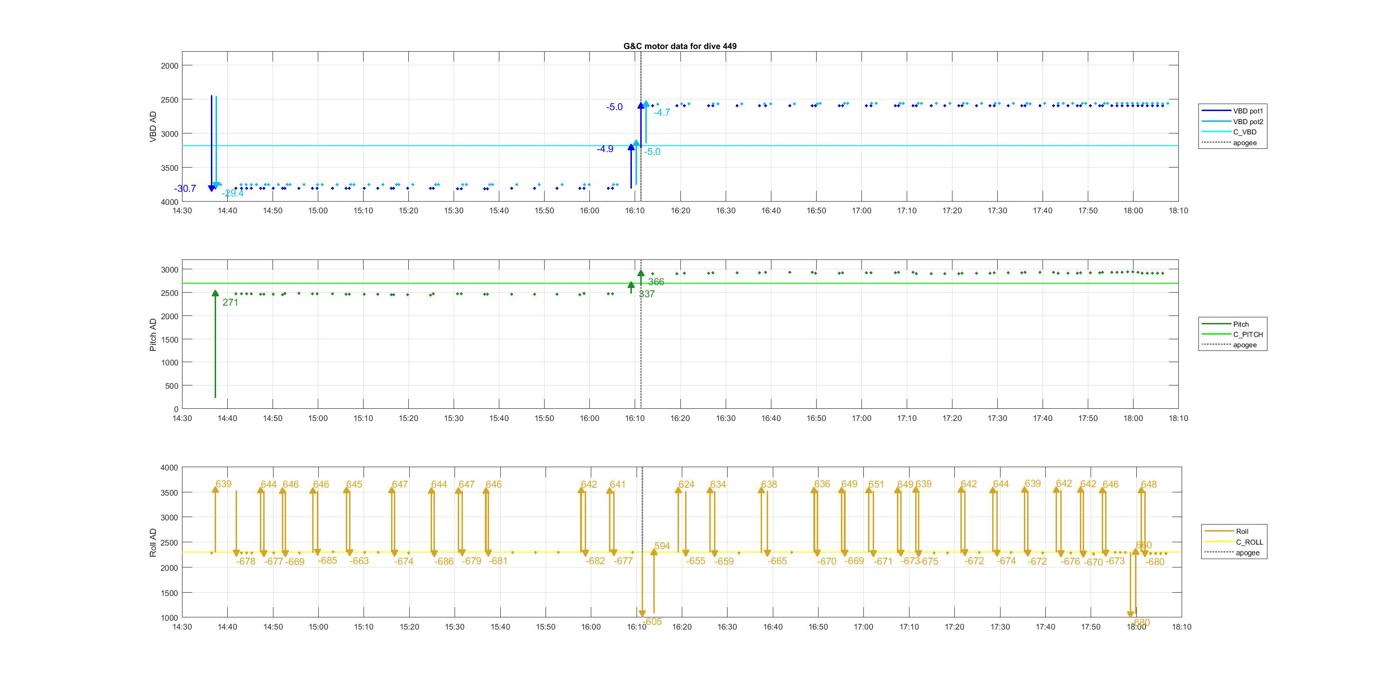Click the '645' roll data label

(354, 484)
